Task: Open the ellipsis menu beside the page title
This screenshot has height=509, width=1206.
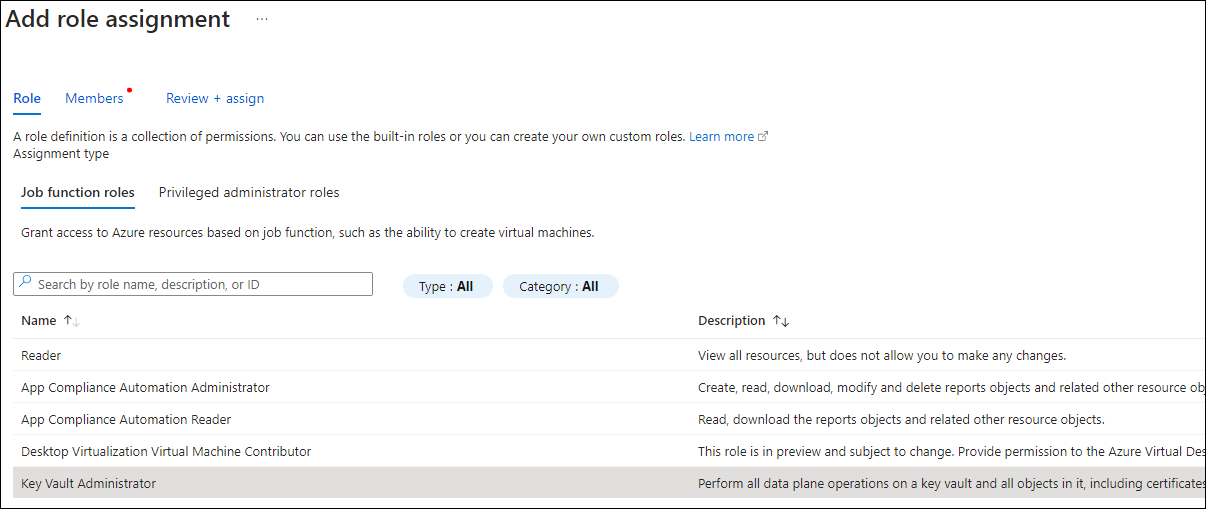Action: 262,19
